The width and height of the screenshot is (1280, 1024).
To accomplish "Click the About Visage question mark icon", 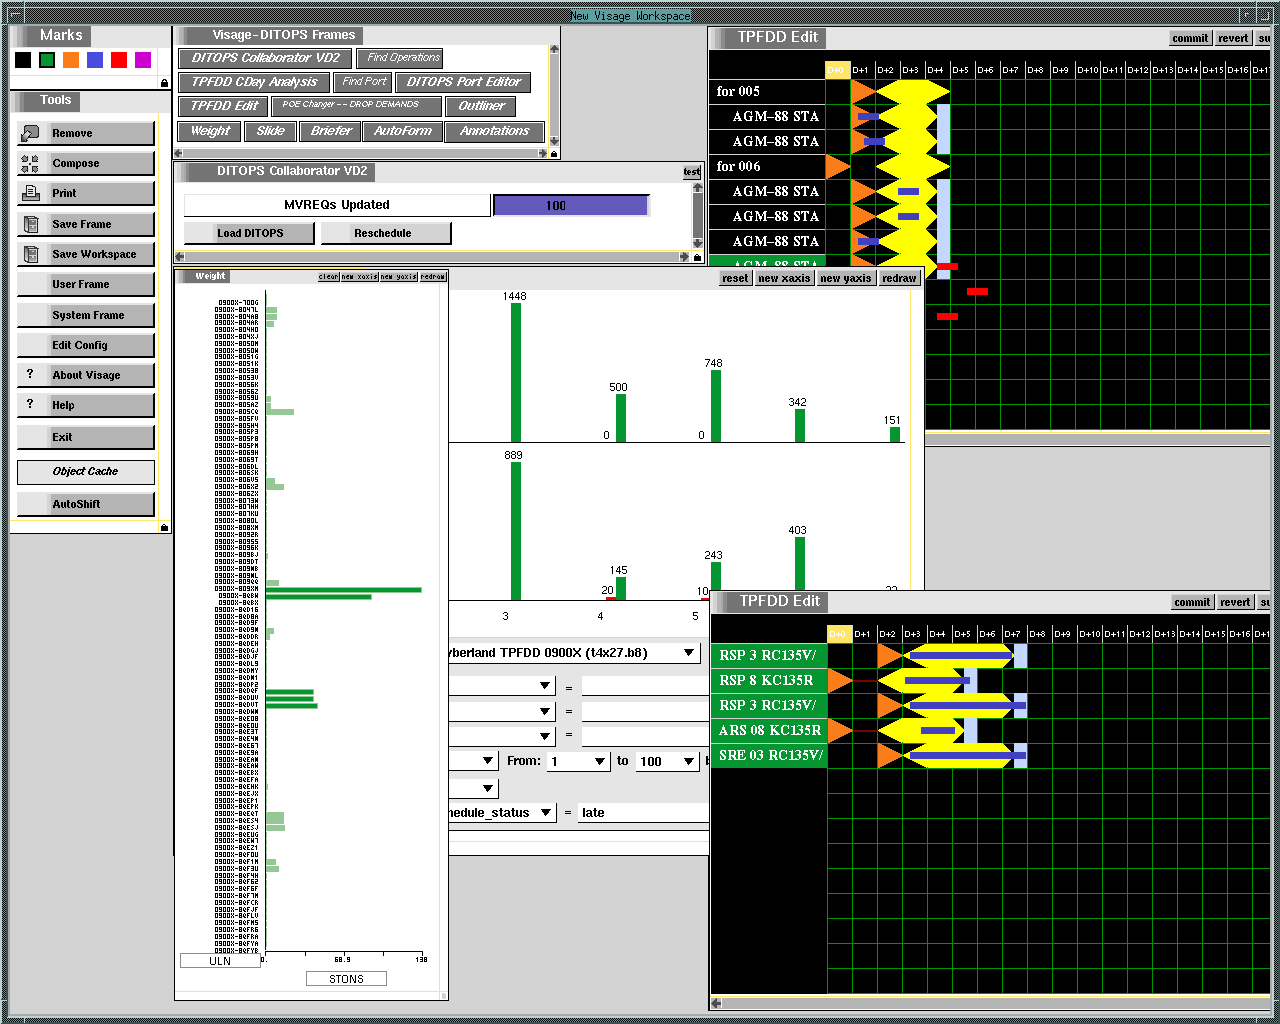I will tap(30, 374).
